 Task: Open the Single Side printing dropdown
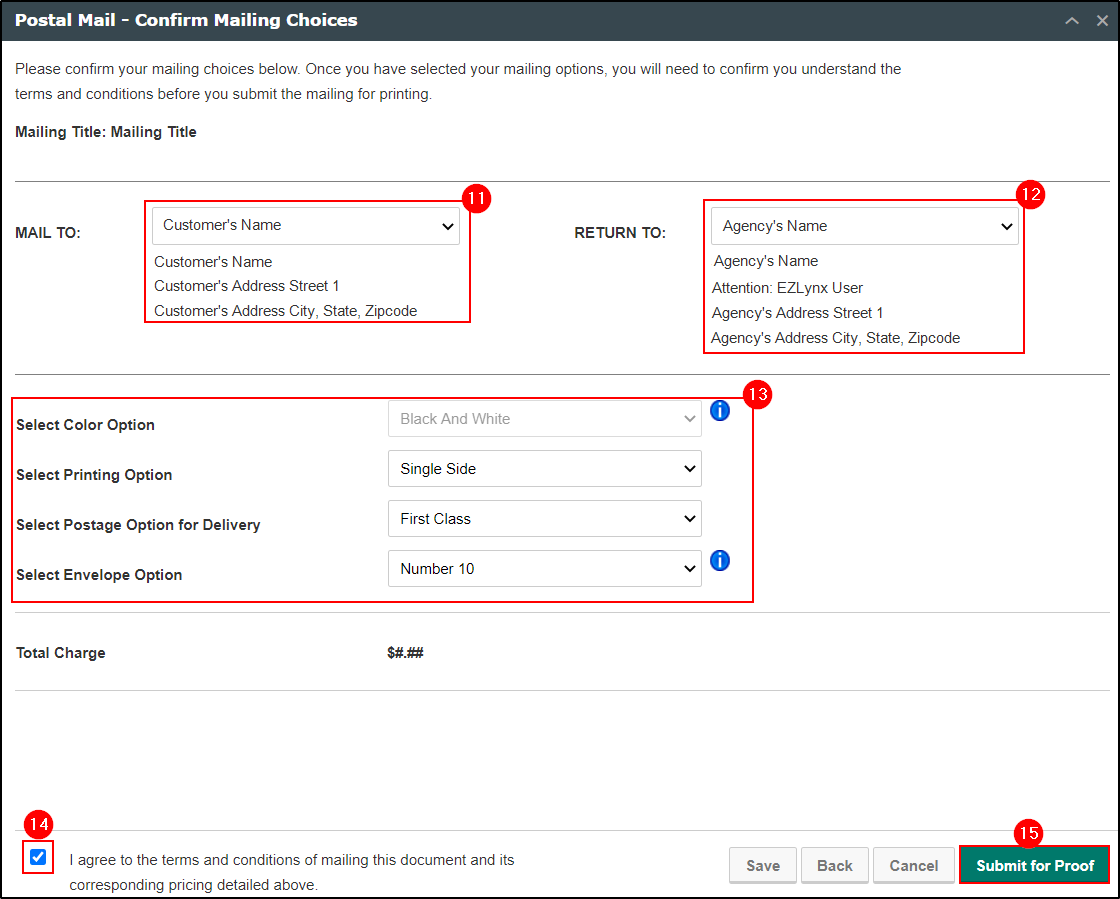[x=544, y=468]
